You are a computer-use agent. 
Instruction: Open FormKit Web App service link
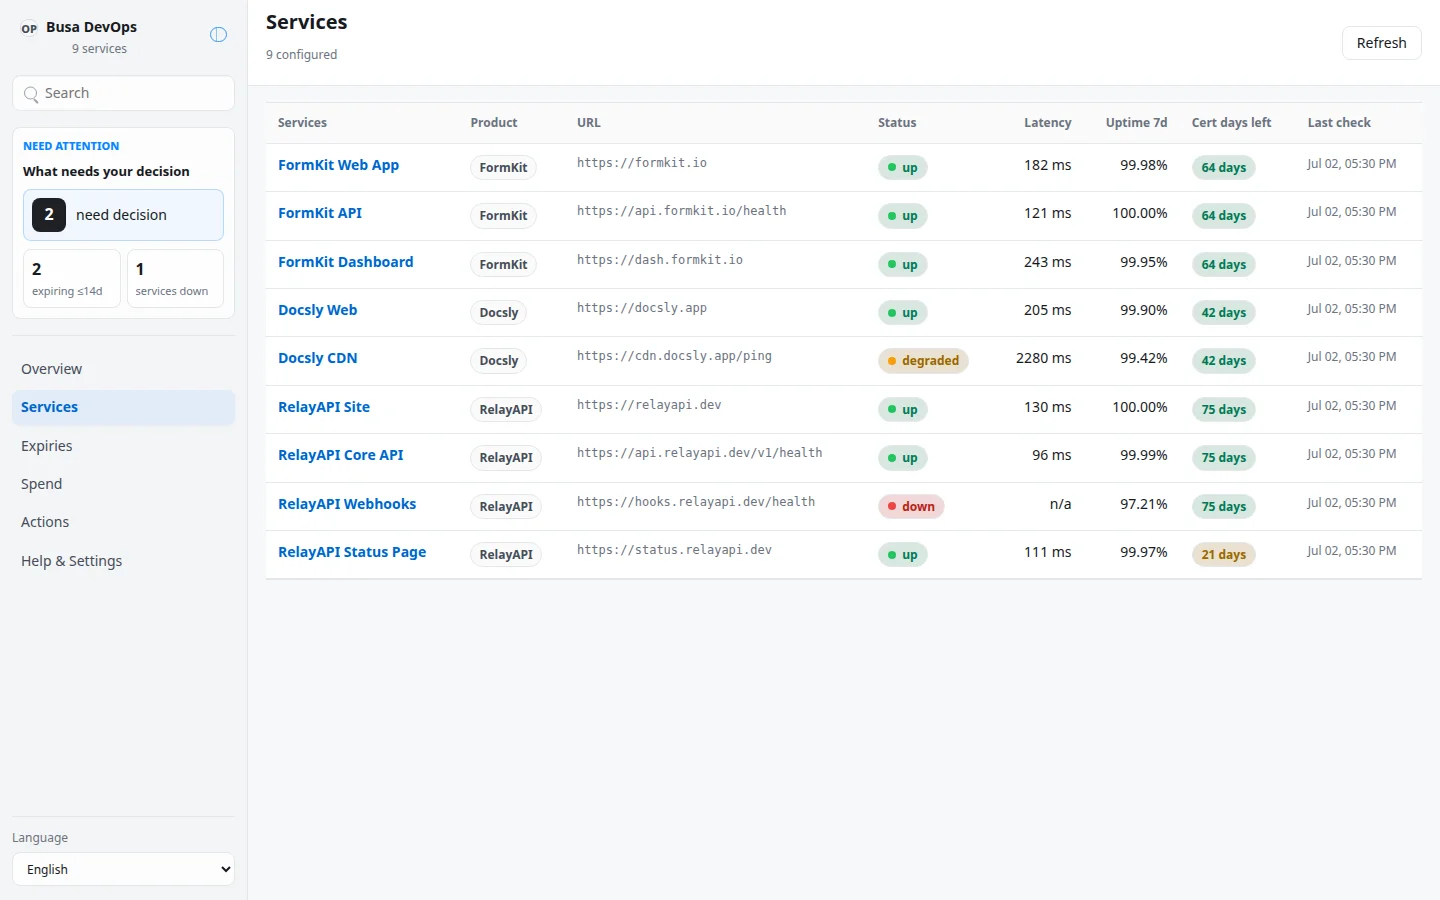(x=338, y=165)
